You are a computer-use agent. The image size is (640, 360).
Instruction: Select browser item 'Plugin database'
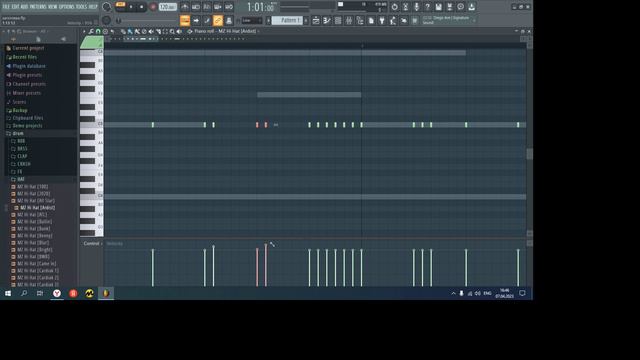(29, 66)
